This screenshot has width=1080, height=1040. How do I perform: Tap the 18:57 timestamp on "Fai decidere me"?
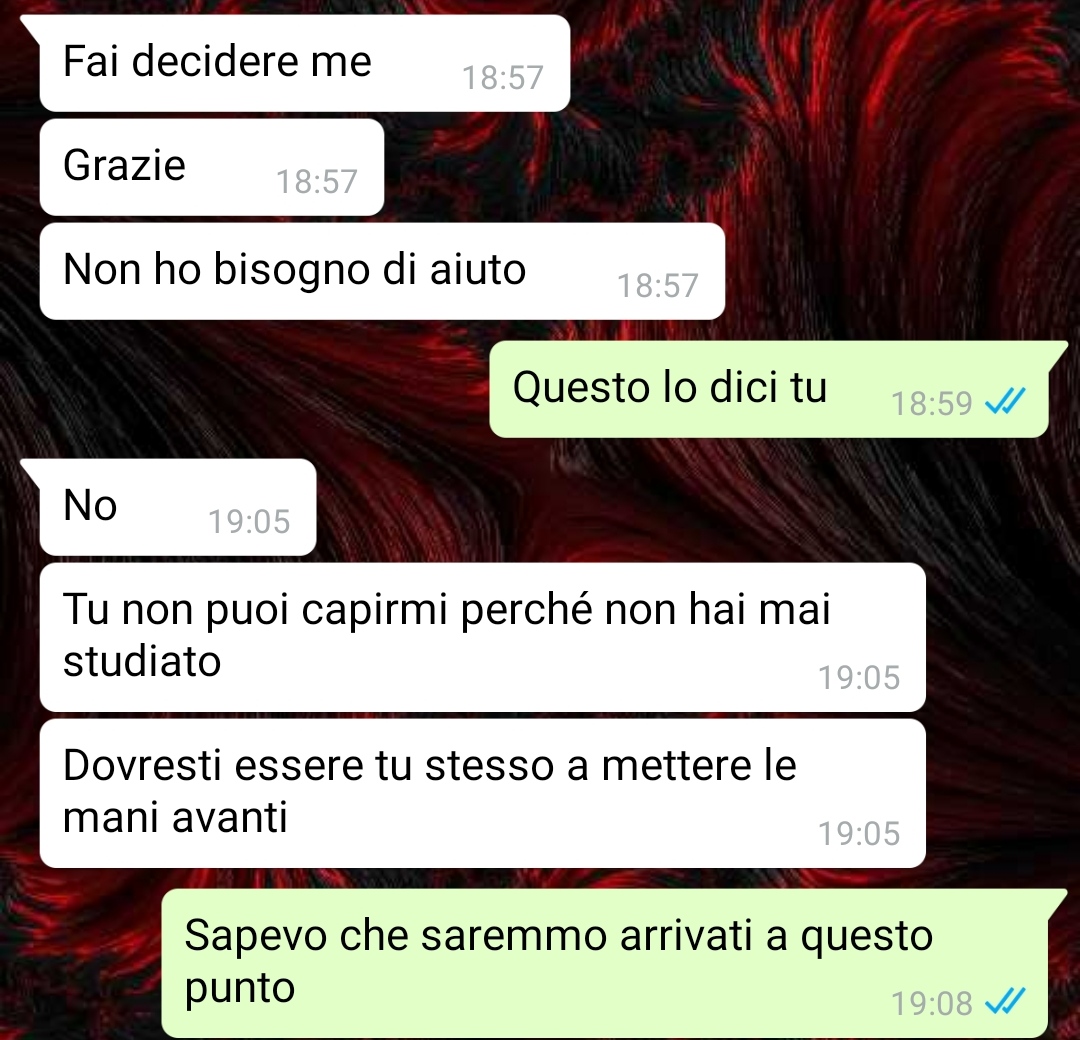pos(503,77)
